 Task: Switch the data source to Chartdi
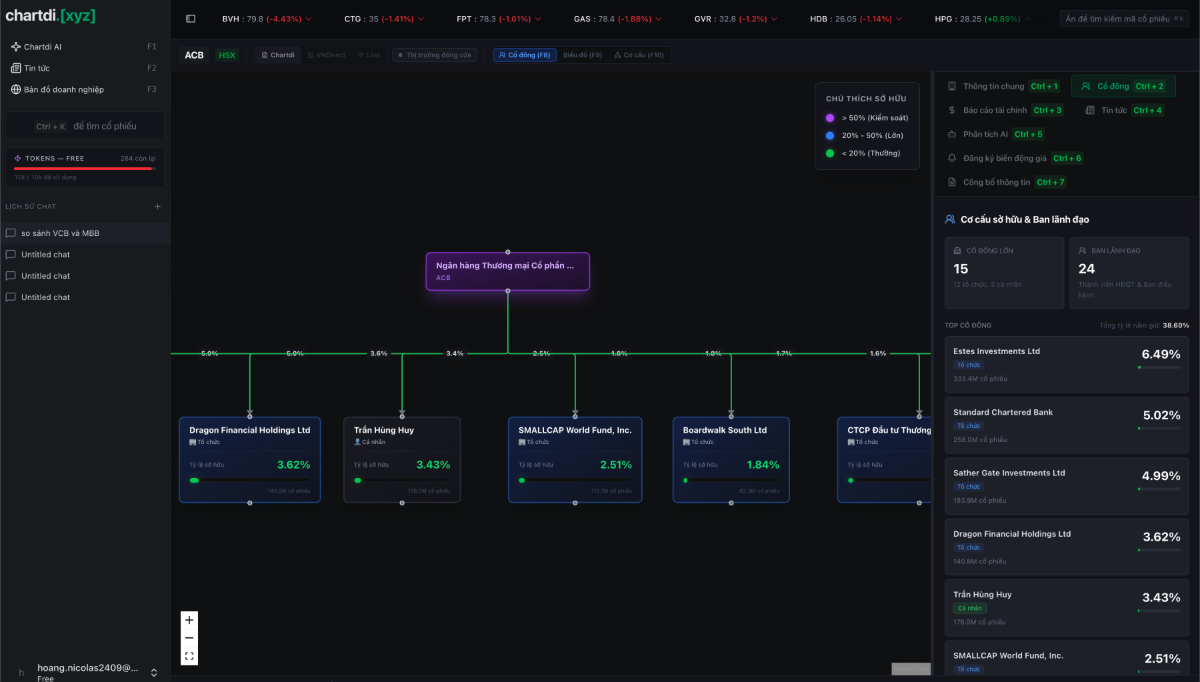(x=278, y=55)
